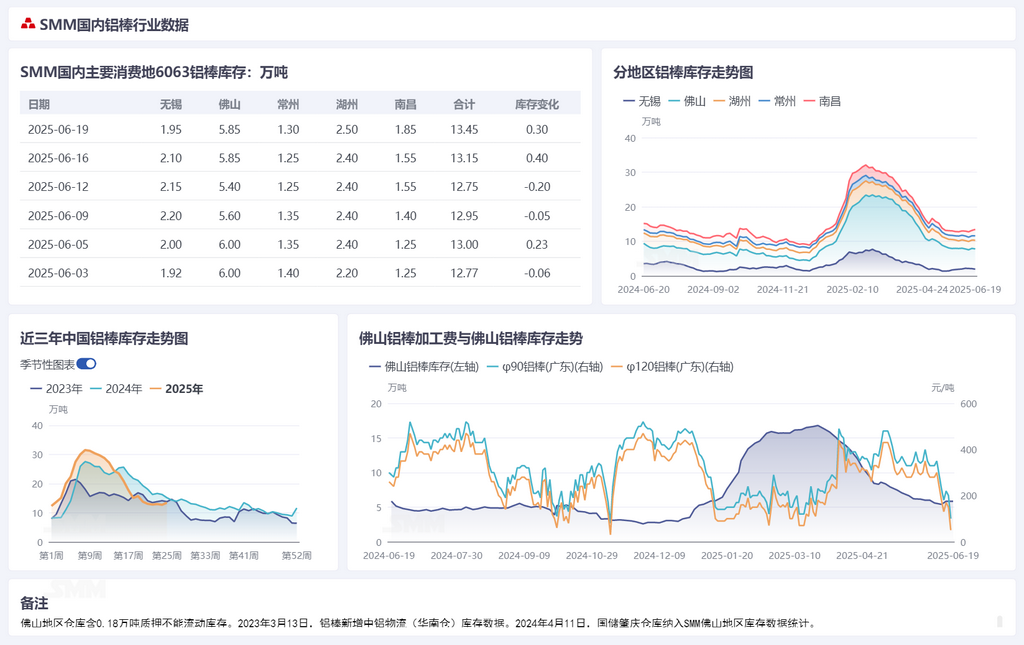Screen dimensions: 1024x645
Task: Click total 12.75 in the 2025-06-12 row
Action: point(464,187)
